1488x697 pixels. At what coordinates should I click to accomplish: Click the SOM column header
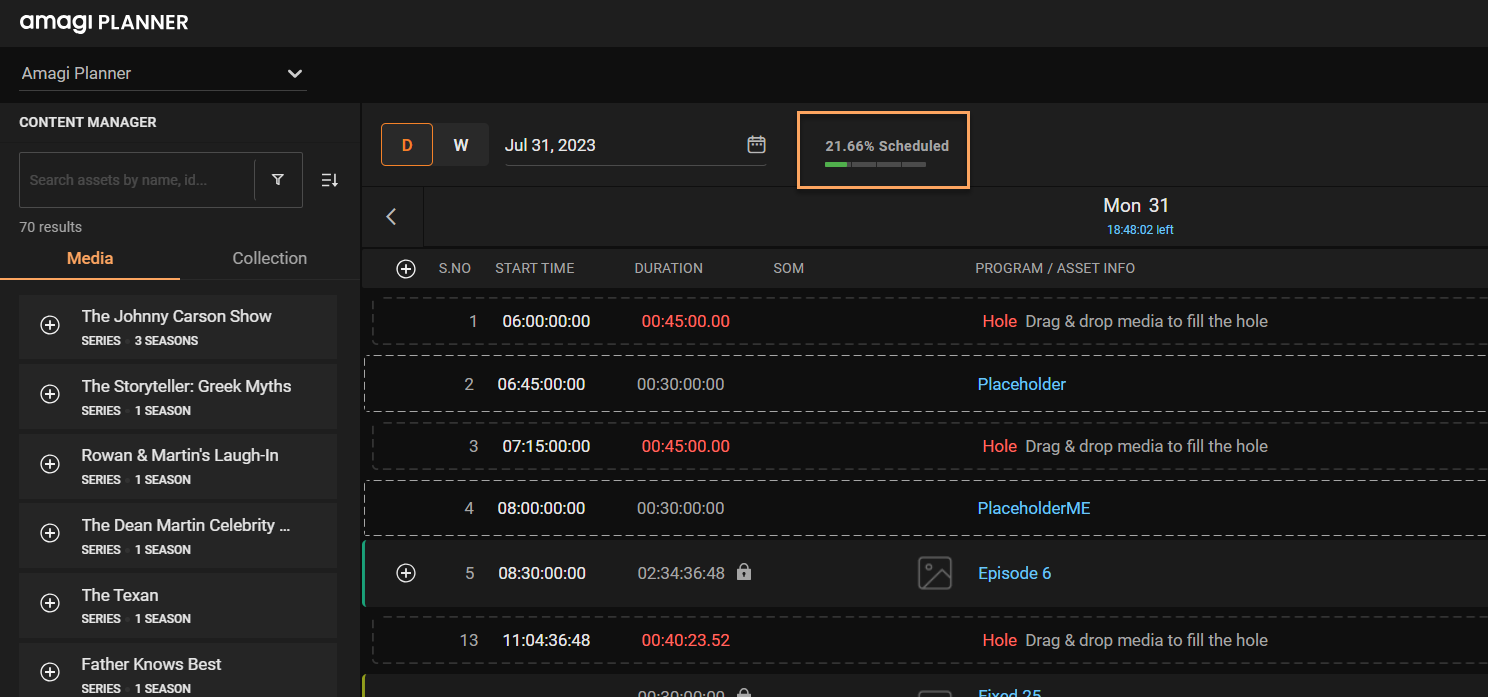point(789,268)
